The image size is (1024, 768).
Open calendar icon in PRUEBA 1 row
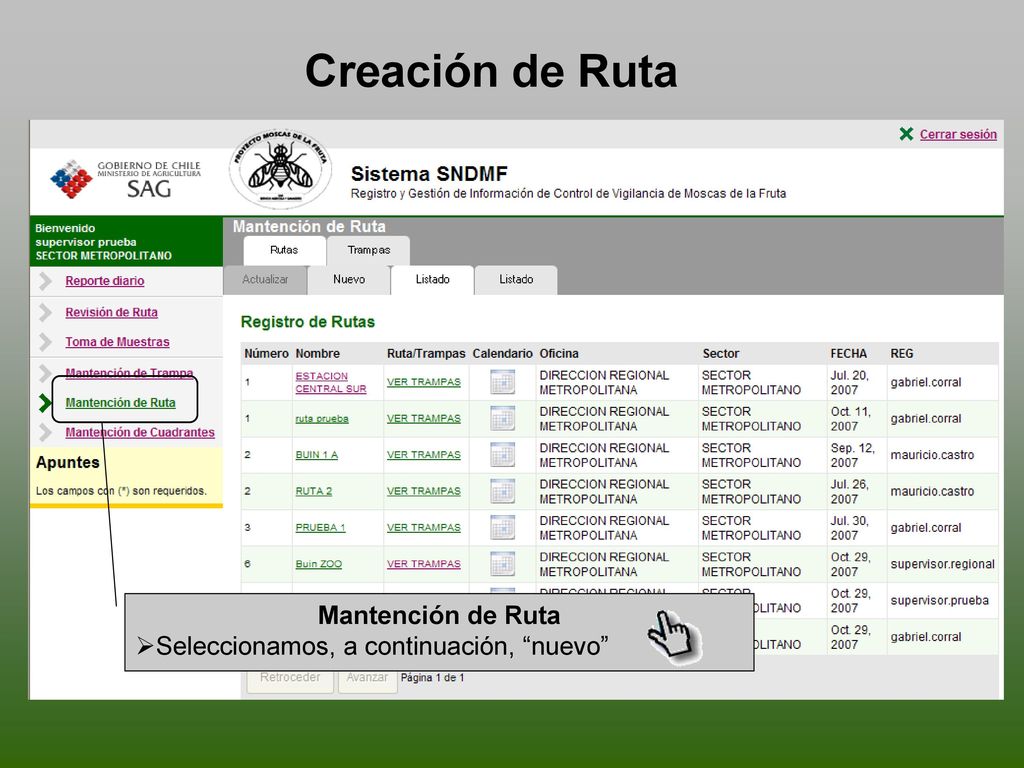(x=502, y=528)
